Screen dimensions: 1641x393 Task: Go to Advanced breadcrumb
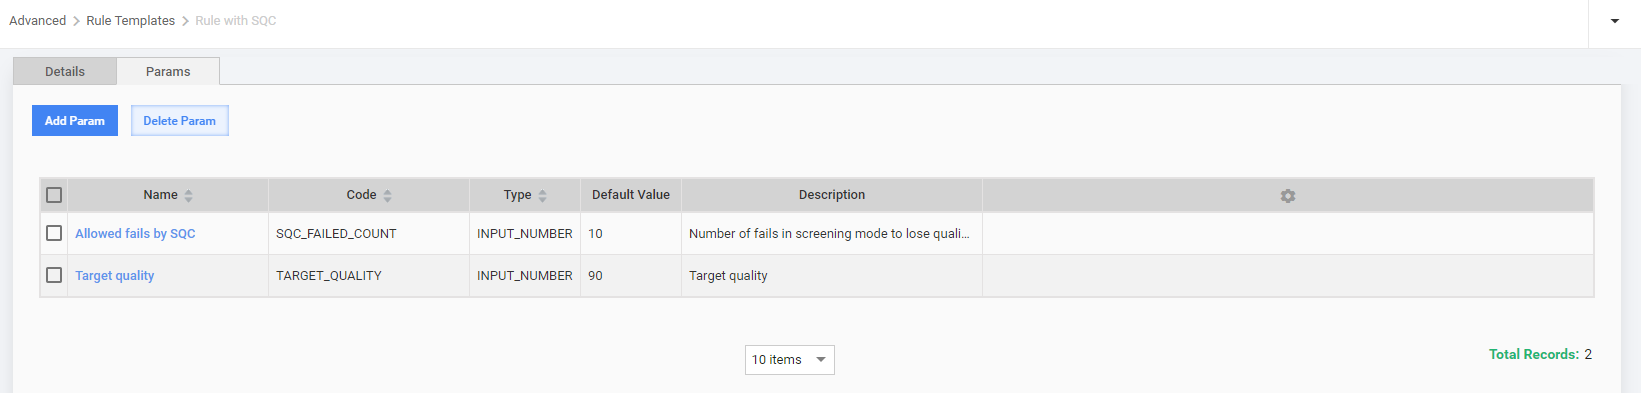click(x=37, y=21)
